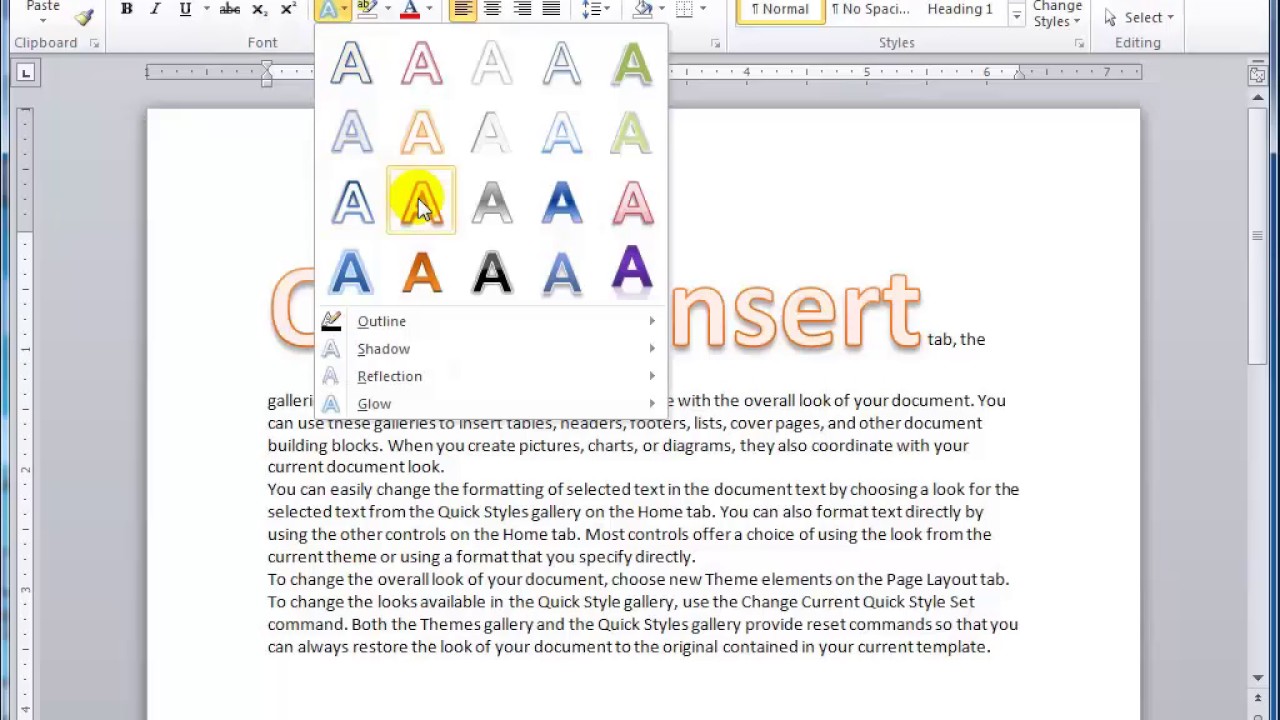1280x720 pixels.
Task: Choose the purple letter A text effect
Action: tap(631, 270)
